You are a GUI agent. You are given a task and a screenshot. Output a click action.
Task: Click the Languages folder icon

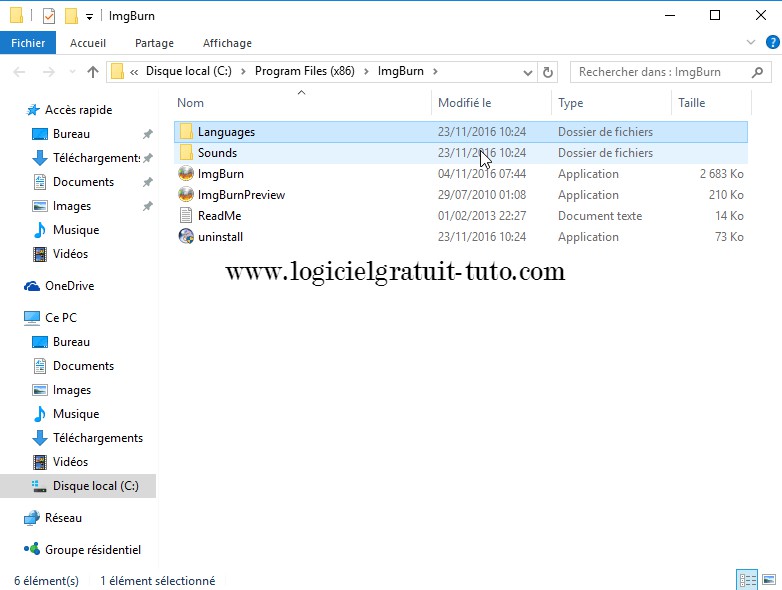pos(186,132)
